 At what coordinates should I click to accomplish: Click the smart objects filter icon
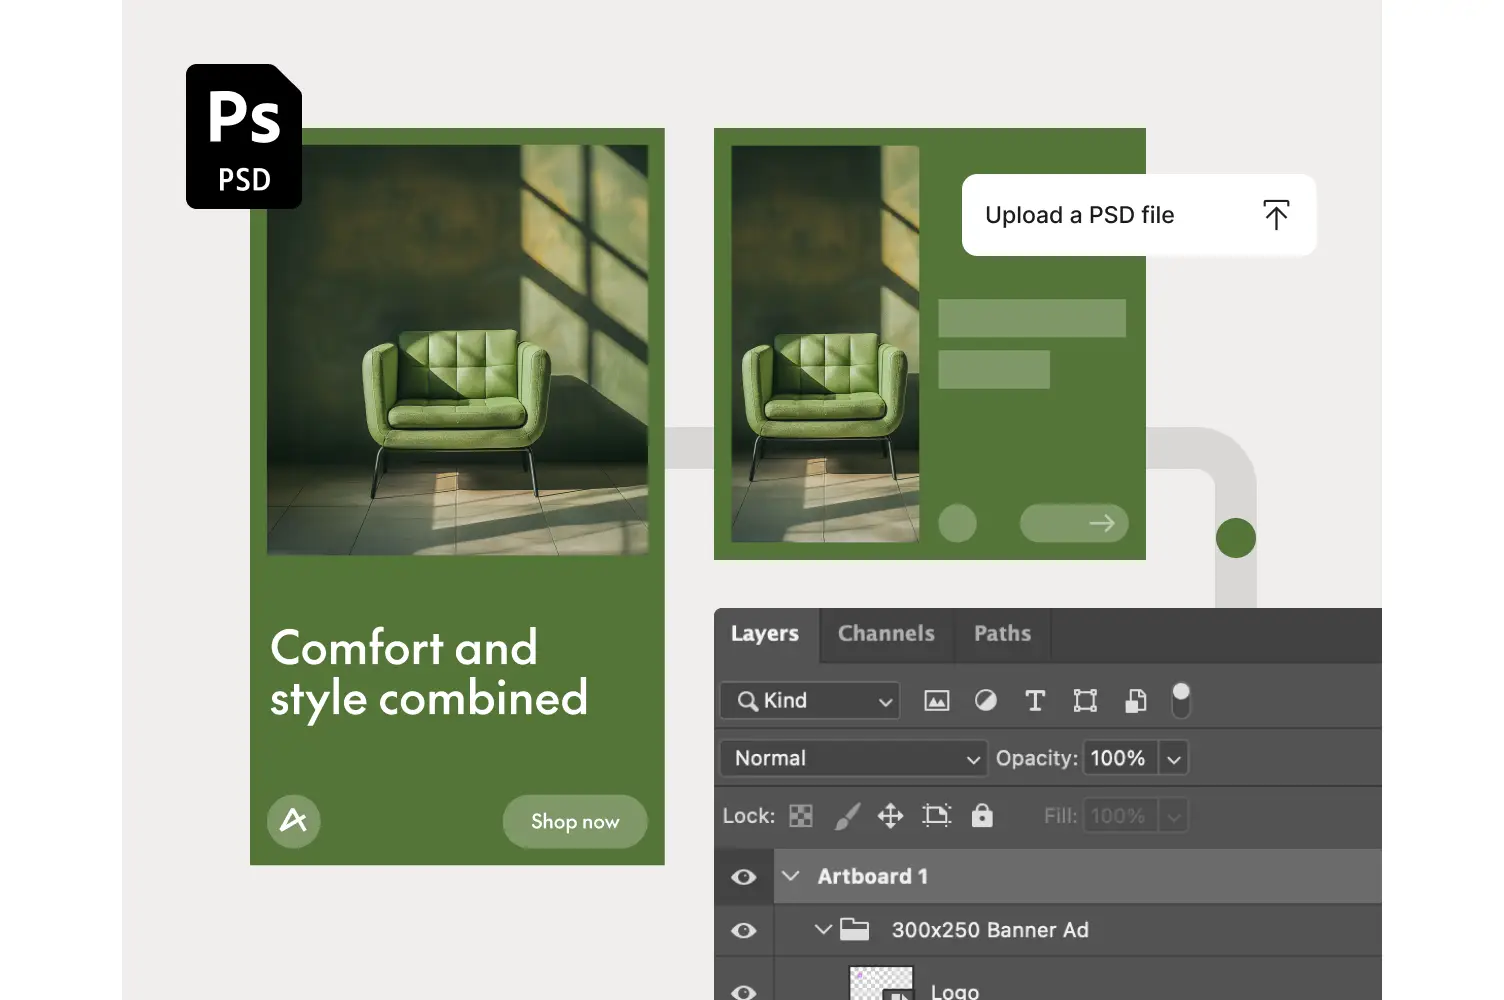(1135, 700)
